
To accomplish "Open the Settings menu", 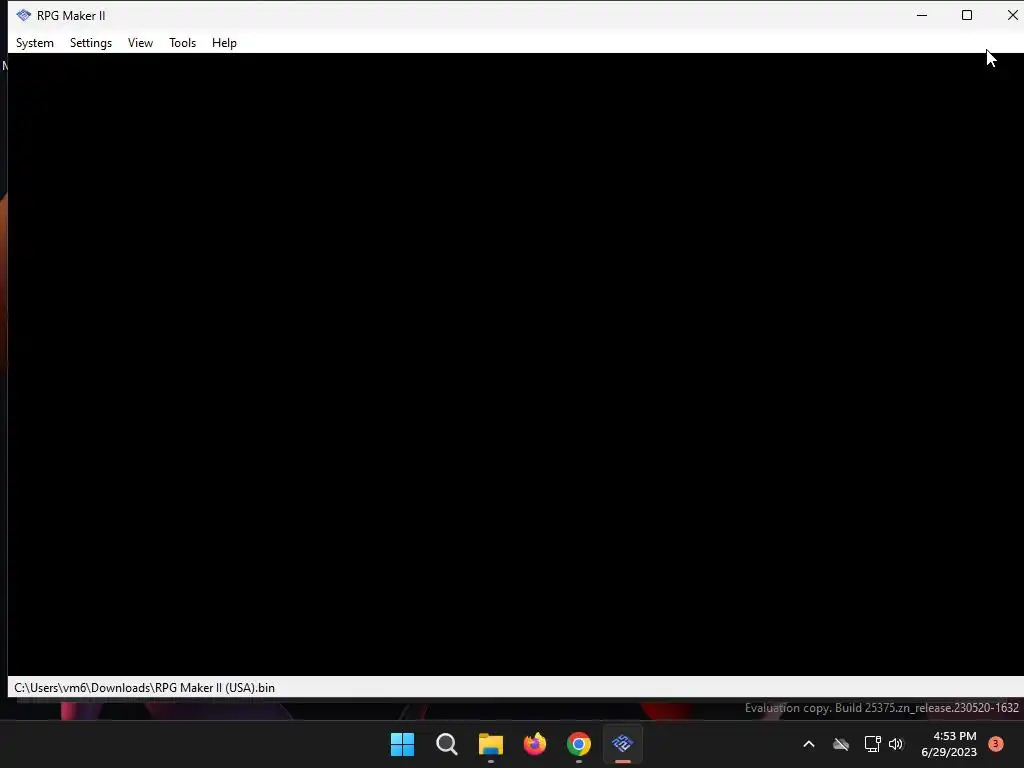I will coord(91,43).
